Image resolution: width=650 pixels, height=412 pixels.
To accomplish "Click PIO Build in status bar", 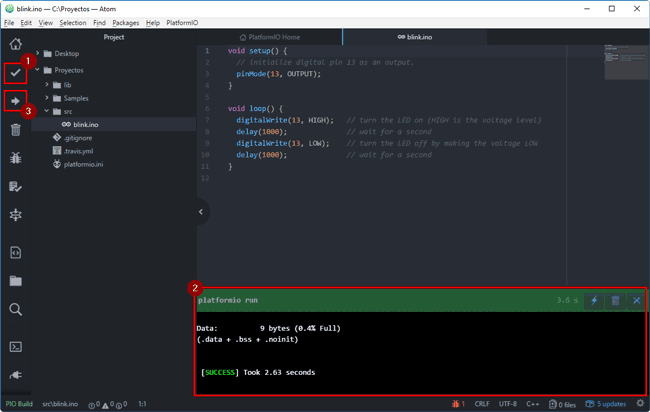I will [19, 404].
